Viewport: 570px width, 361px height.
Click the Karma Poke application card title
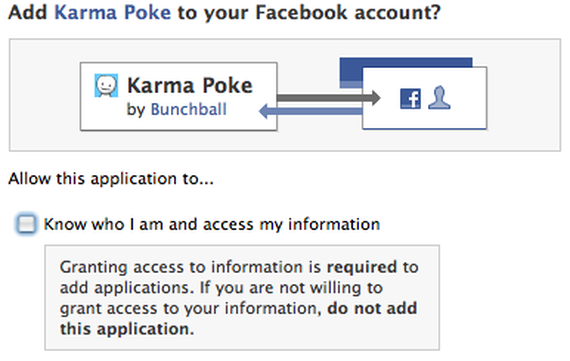190,85
